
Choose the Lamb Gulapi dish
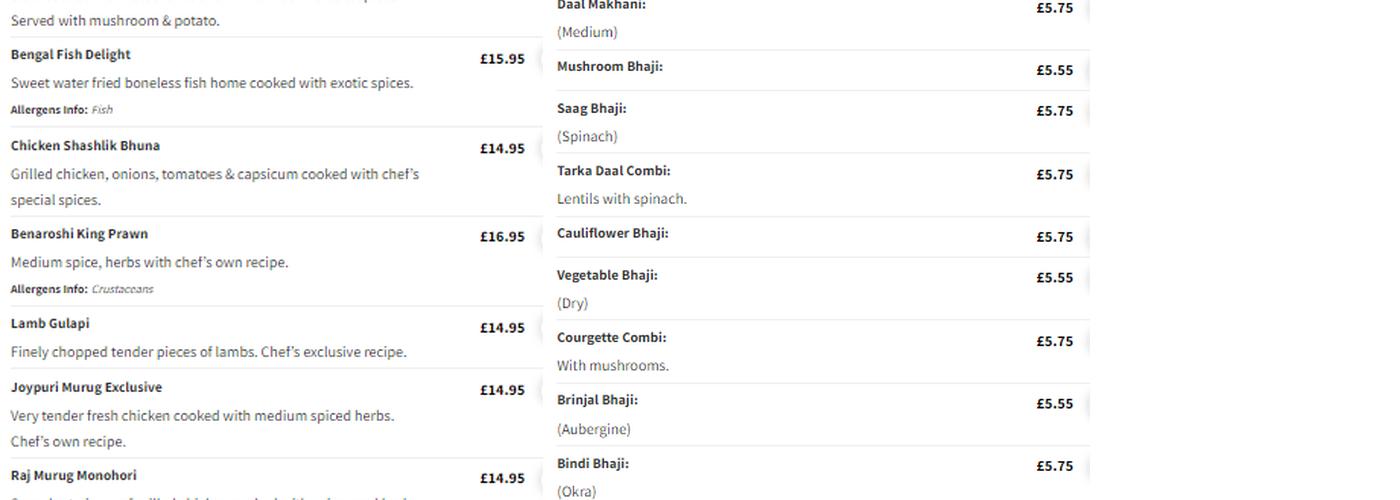pos(50,324)
